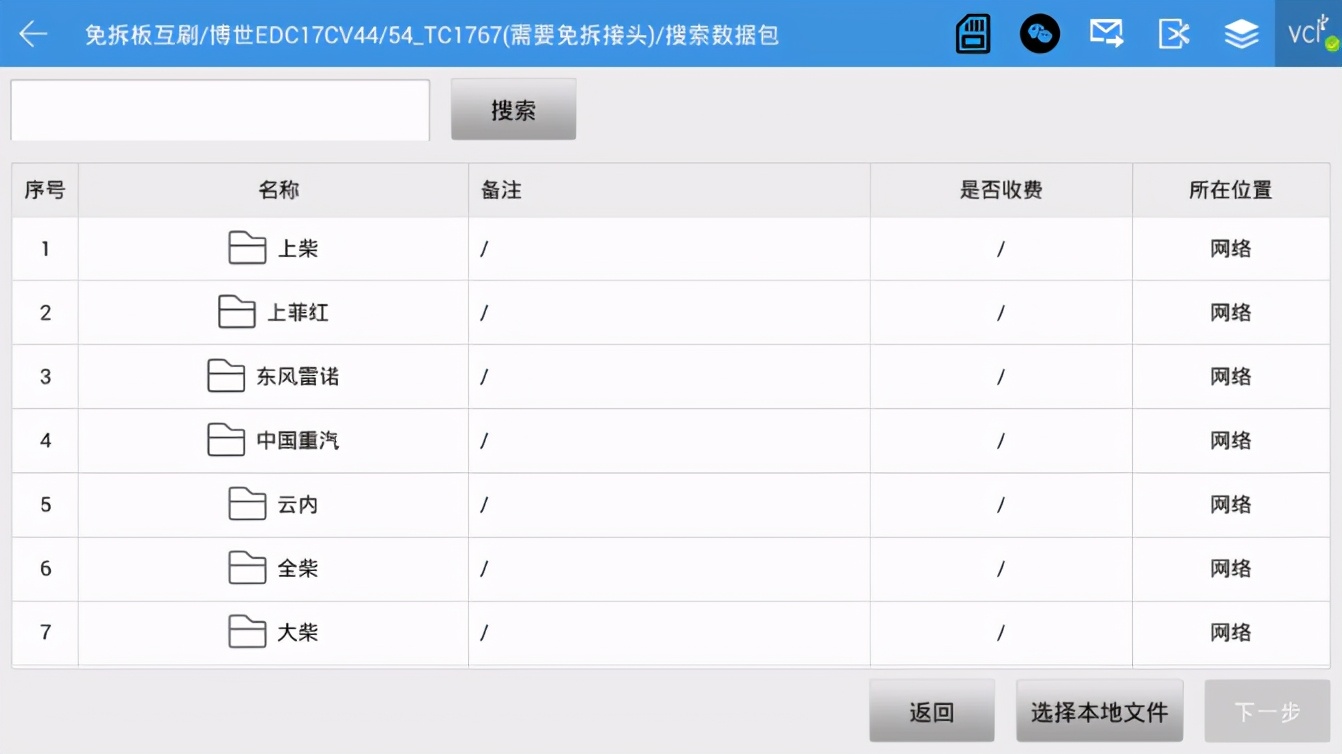The height and width of the screenshot is (754, 1342).
Task: Click the 网络 location in 大柴 row
Action: point(1231,633)
